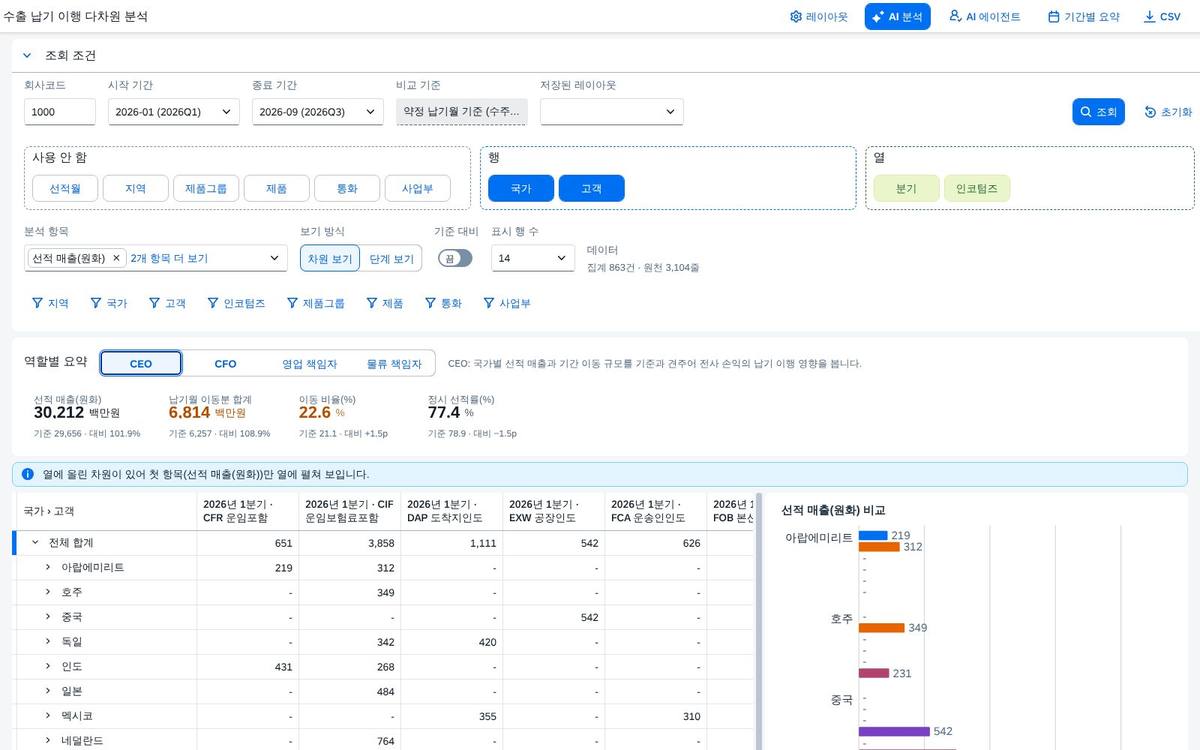This screenshot has width=1200, height=750.
Task: Expand the 아랍에미리트 row
Action: pyautogui.click(x=48, y=567)
